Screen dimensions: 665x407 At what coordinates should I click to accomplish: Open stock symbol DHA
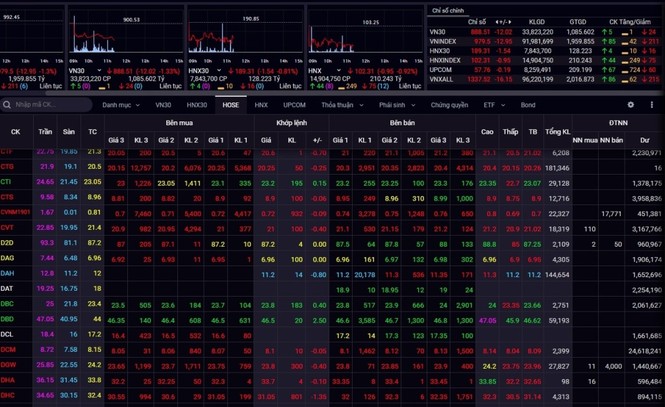8,380
